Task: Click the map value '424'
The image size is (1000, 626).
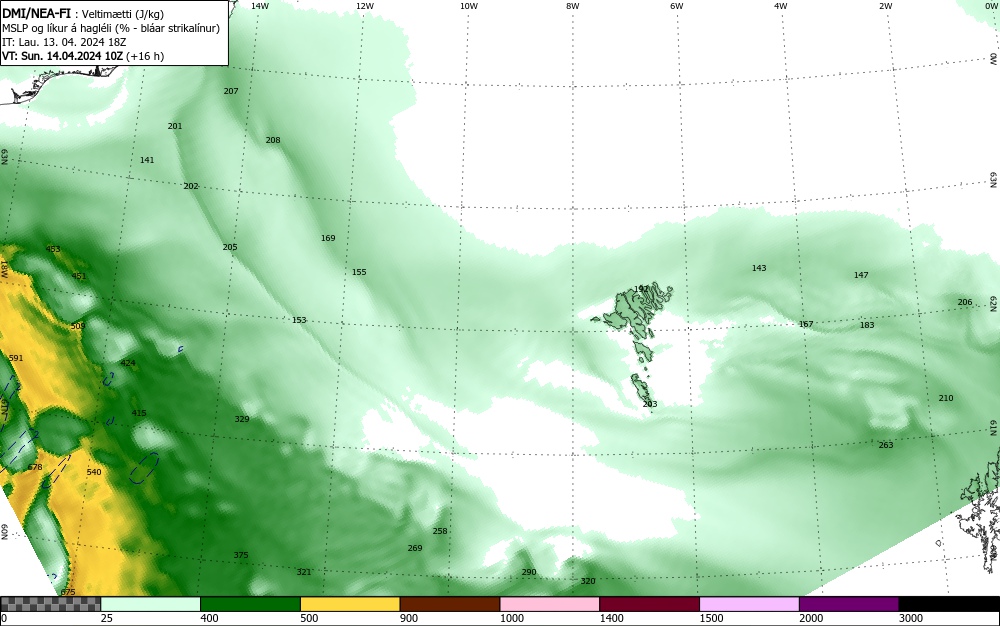Action: (x=128, y=363)
